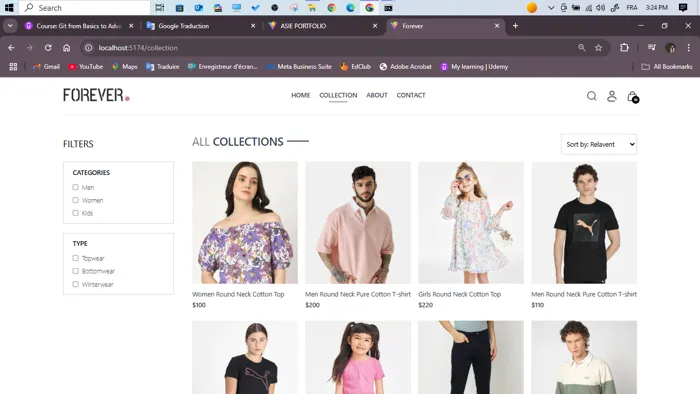The height and width of the screenshot is (394, 700).
Task: Check the Bottomwear type filter
Action: pos(75,271)
